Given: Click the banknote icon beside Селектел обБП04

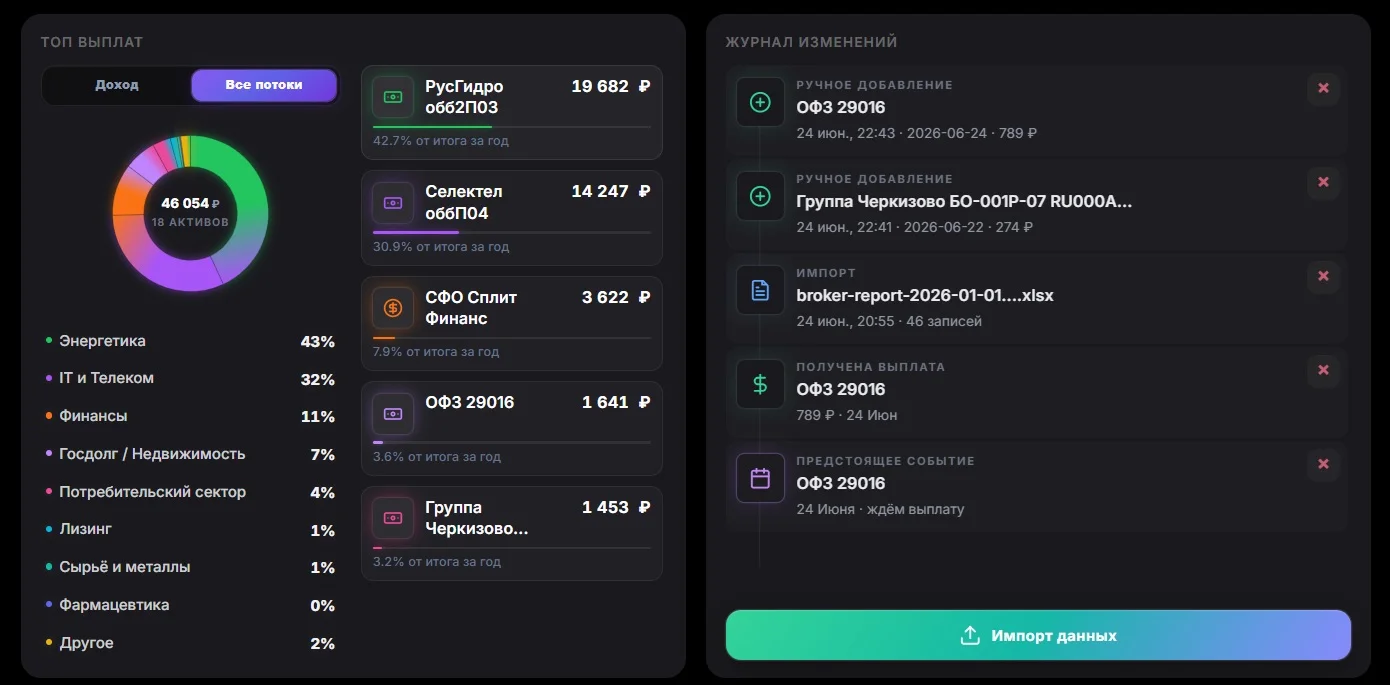Looking at the screenshot, I should 393,202.
